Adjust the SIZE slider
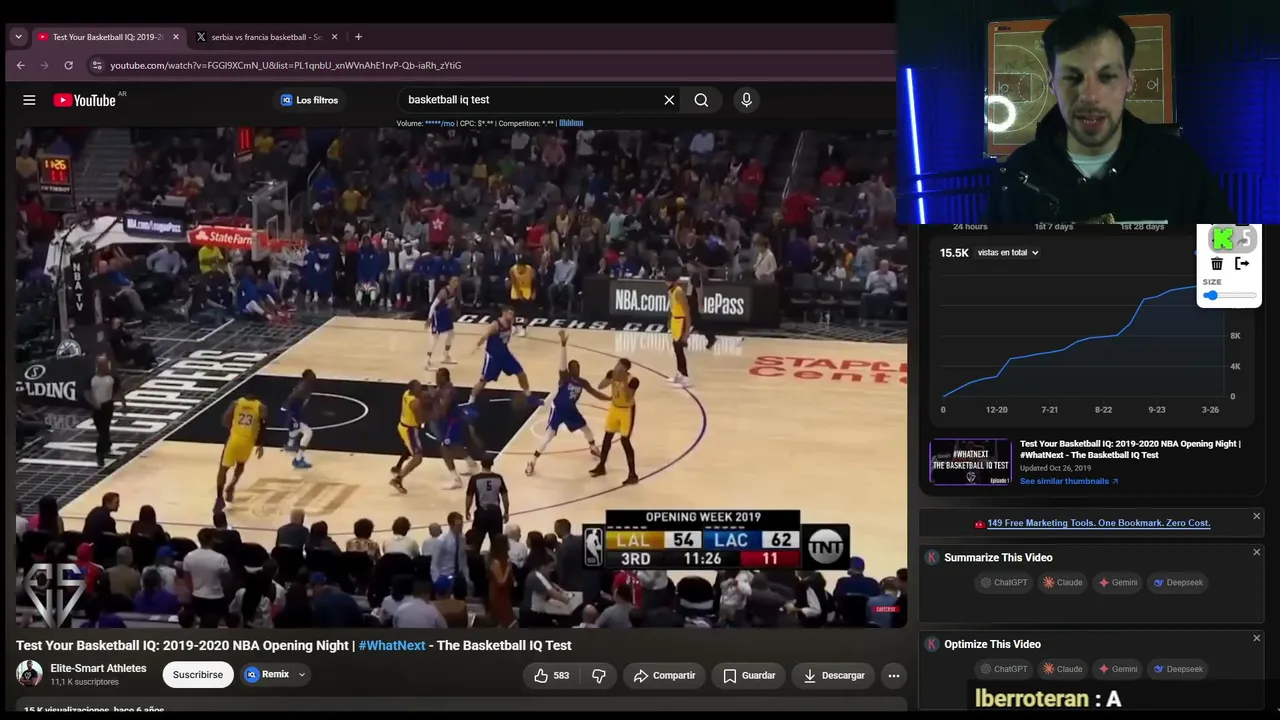Viewport: 1280px width, 720px height. click(x=1230, y=296)
